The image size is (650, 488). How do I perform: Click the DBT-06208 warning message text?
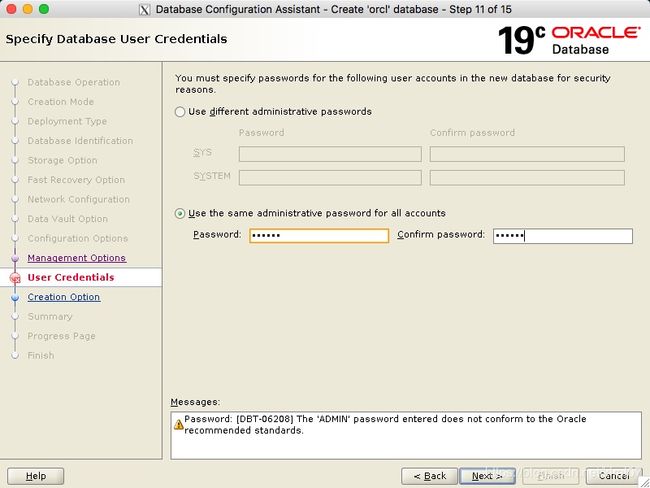click(385, 425)
